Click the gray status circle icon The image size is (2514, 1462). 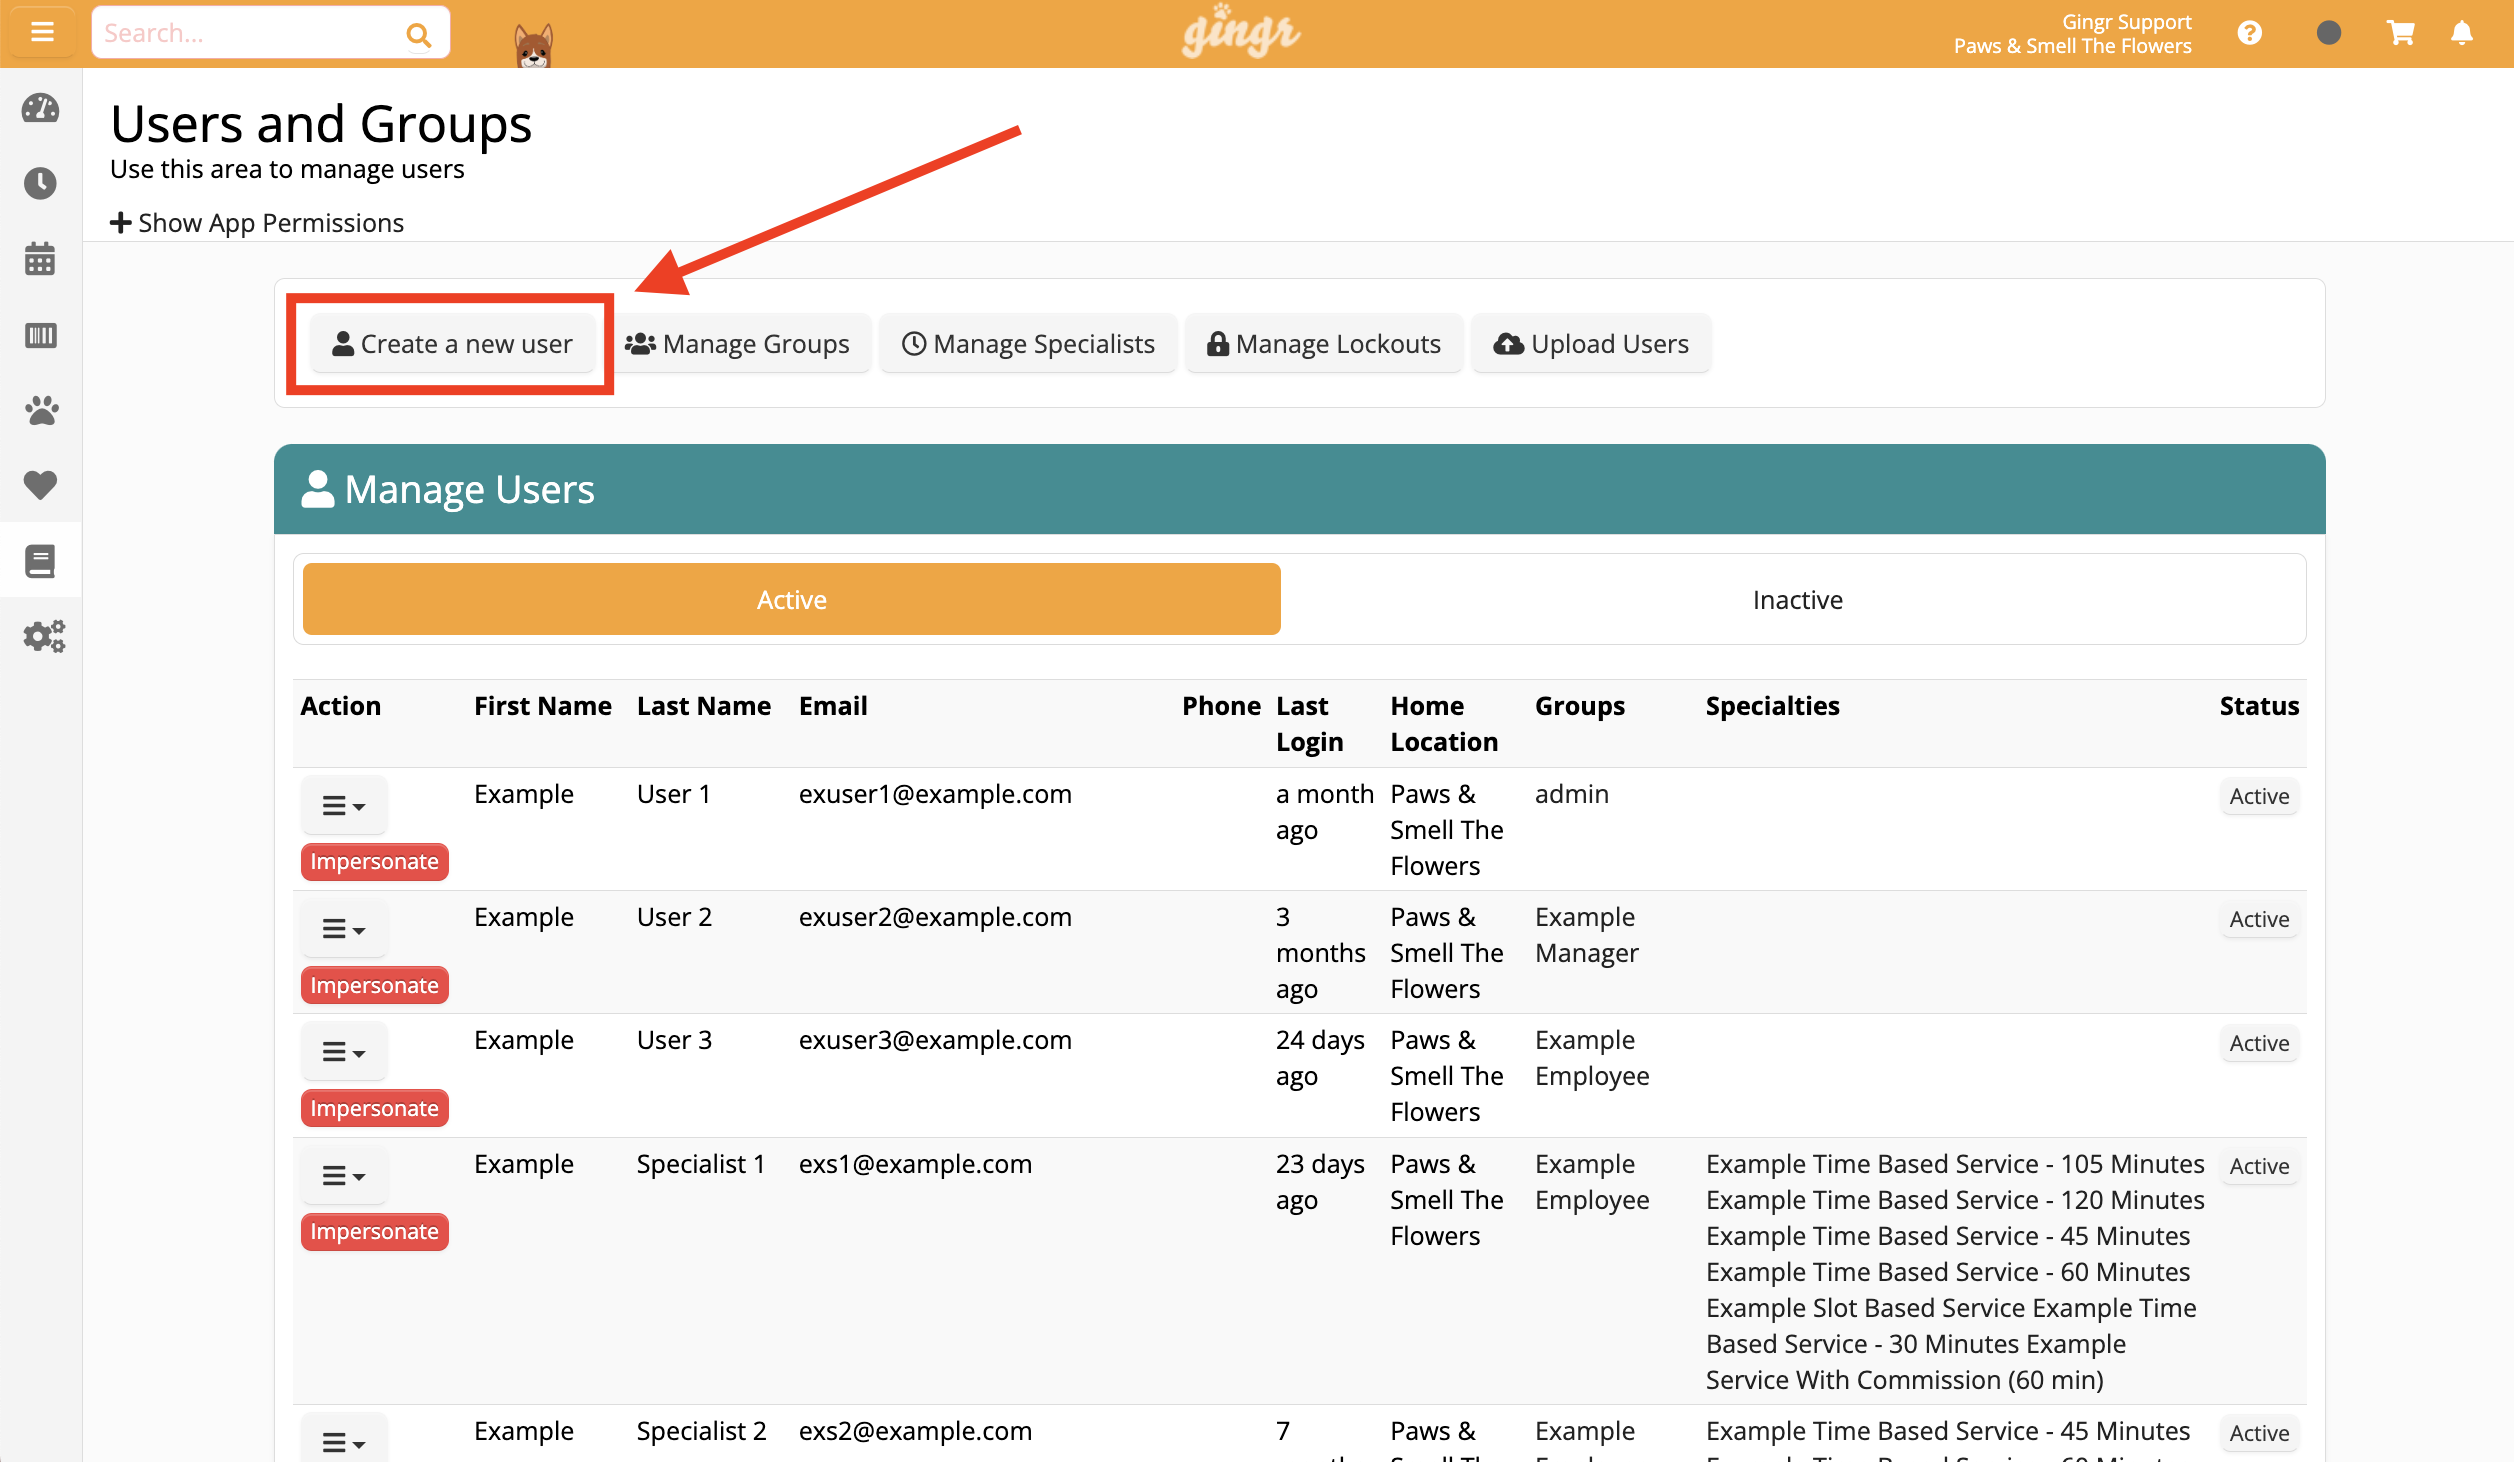click(2329, 33)
